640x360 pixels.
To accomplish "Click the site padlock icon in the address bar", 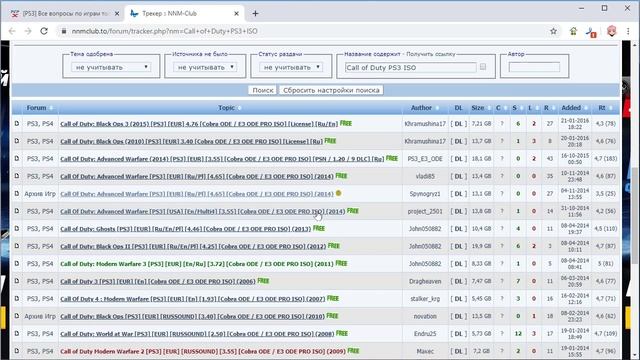I will click(x=64, y=31).
